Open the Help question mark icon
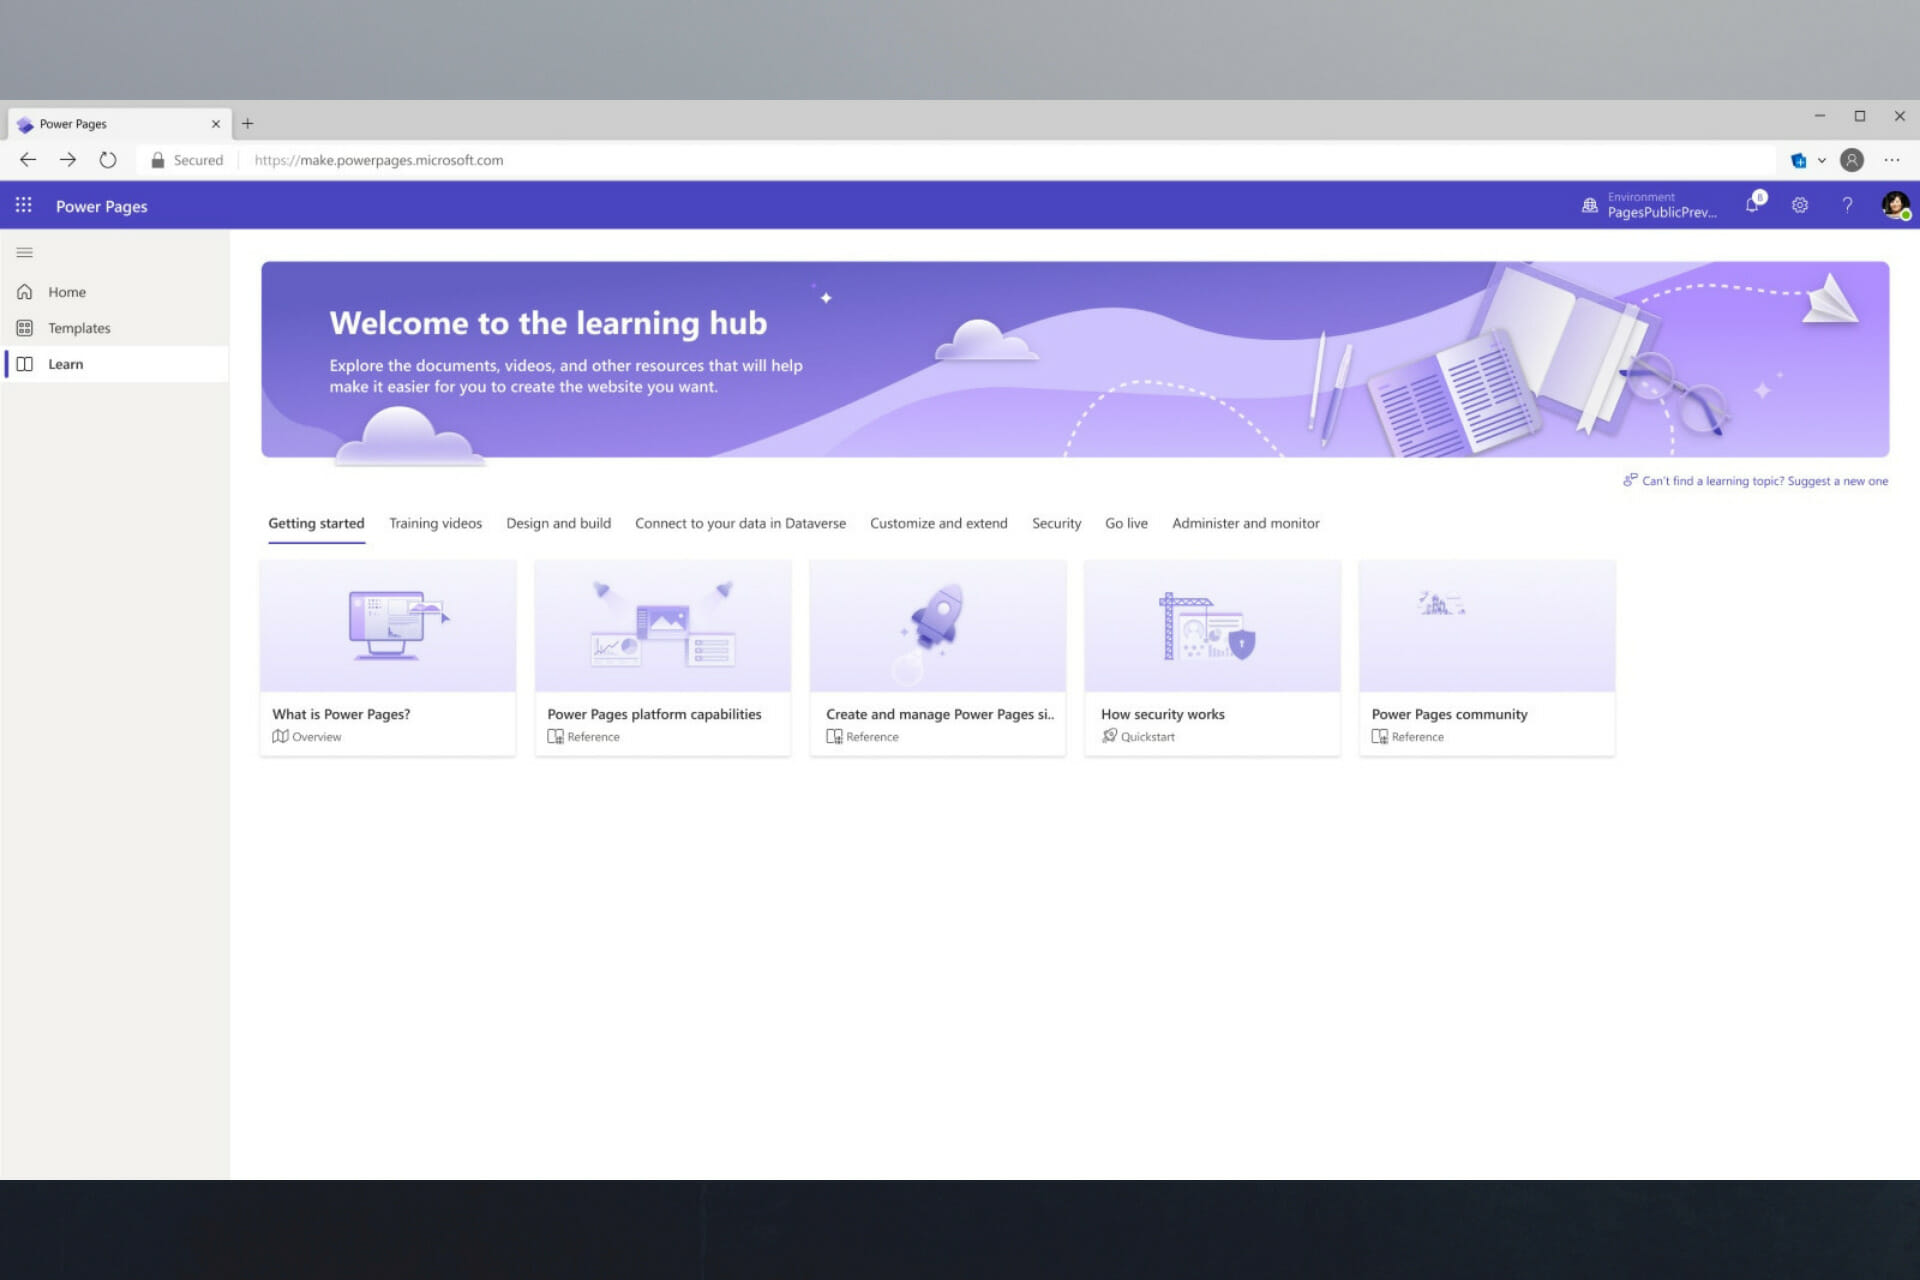Viewport: 1920px width, 1280px height. pos(1847,205)
